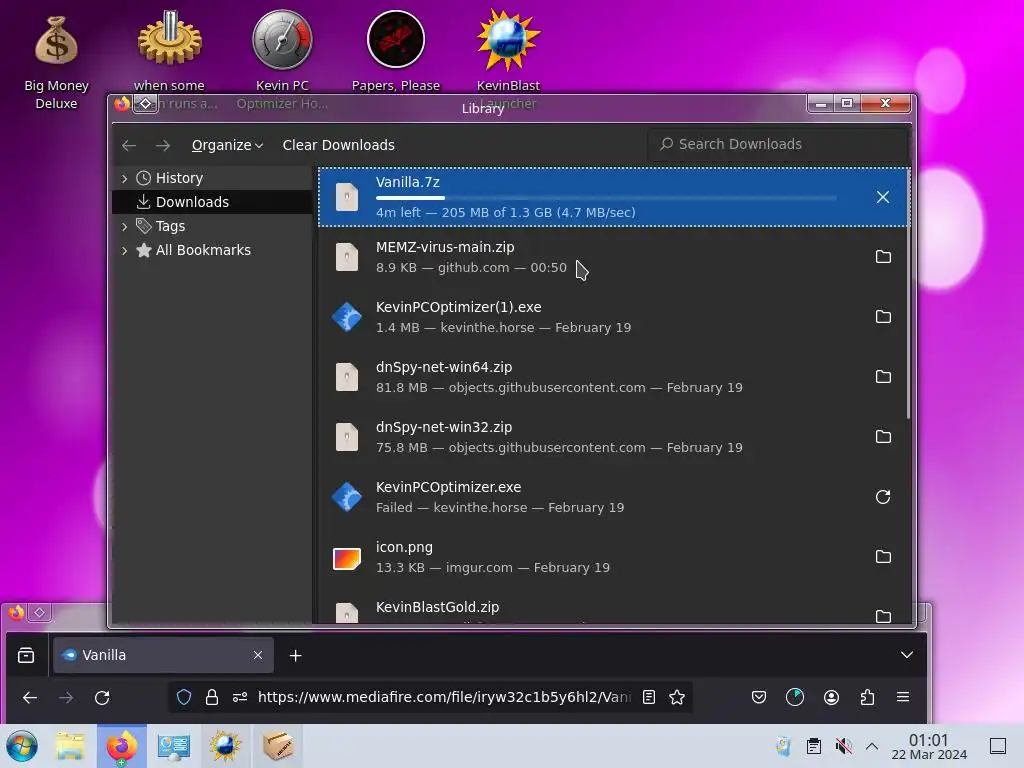
Task: Open site permissions icon in address bar
Action: (x=240, y=697)
